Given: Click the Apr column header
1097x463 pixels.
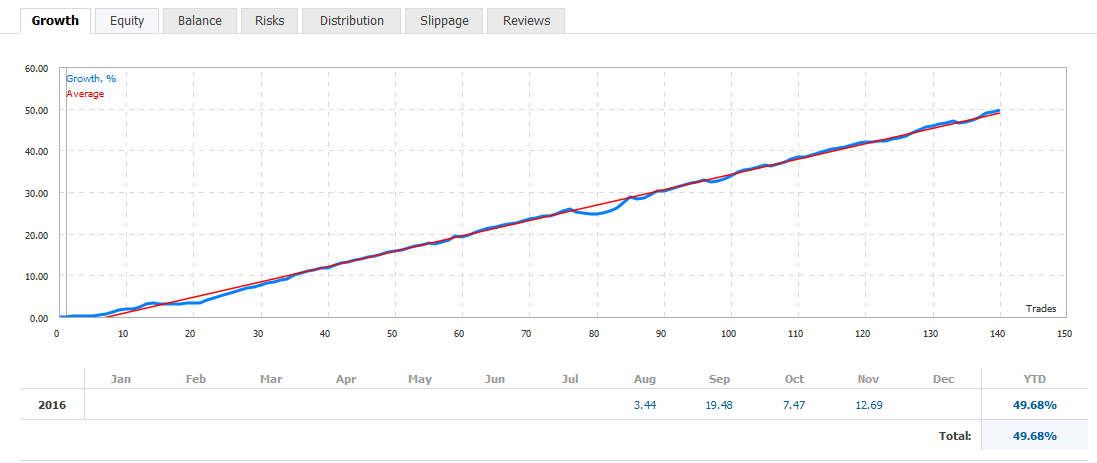Looking at the screenshot, I should tap(346, 379).
